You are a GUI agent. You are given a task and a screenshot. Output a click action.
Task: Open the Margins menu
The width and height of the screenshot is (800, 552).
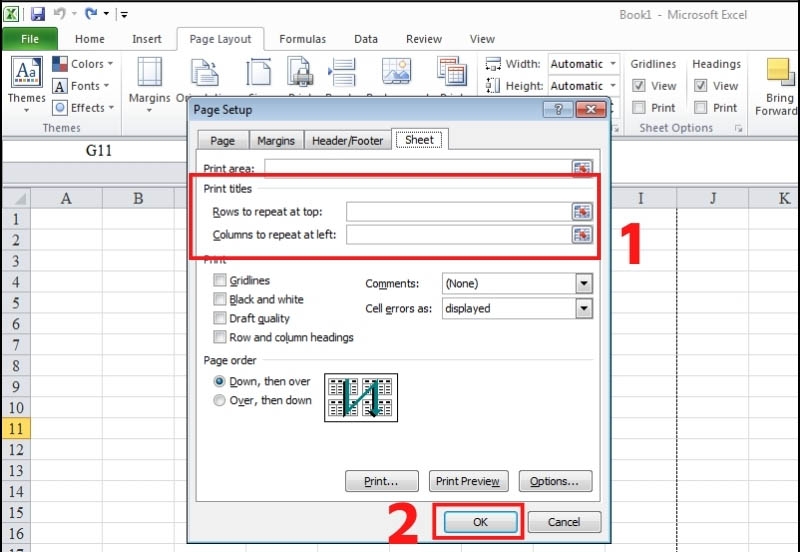click(x=149, y=84)
